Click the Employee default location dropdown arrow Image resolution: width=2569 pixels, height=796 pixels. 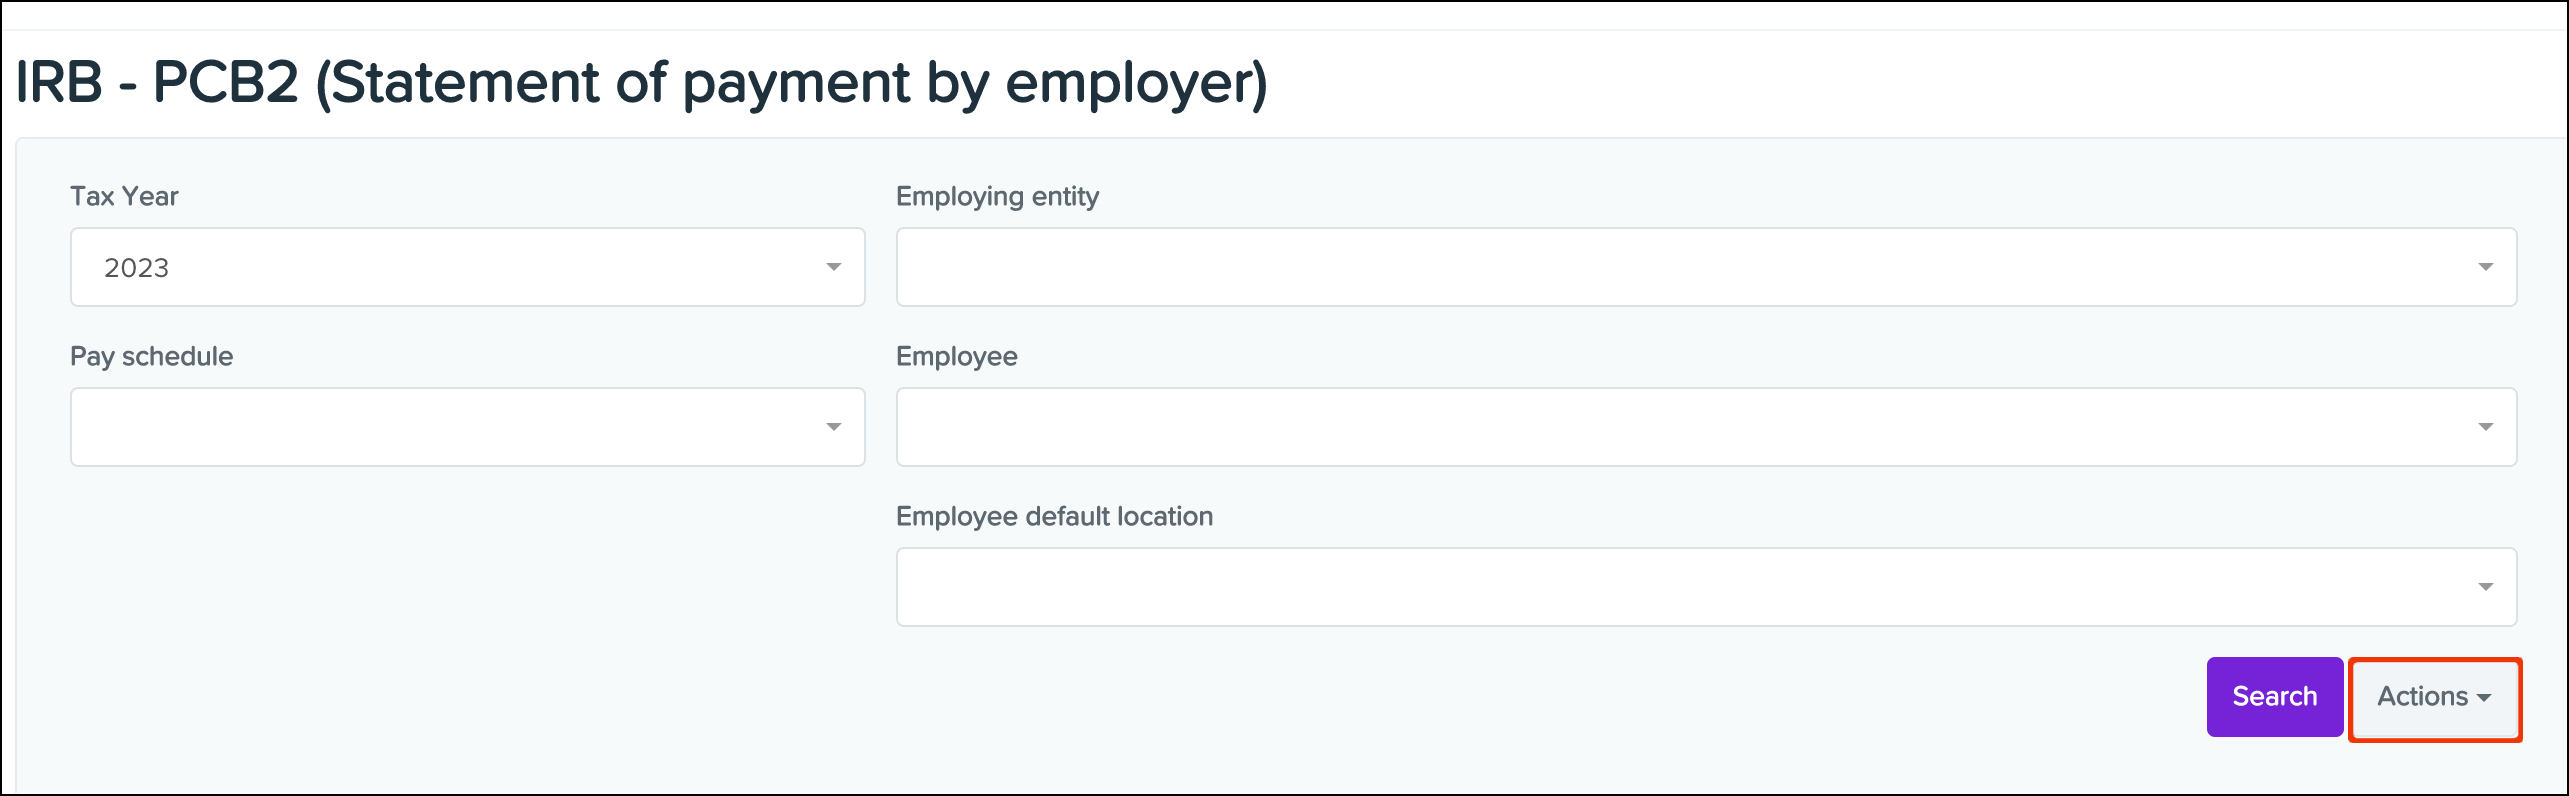click(x=2485, y=587)
